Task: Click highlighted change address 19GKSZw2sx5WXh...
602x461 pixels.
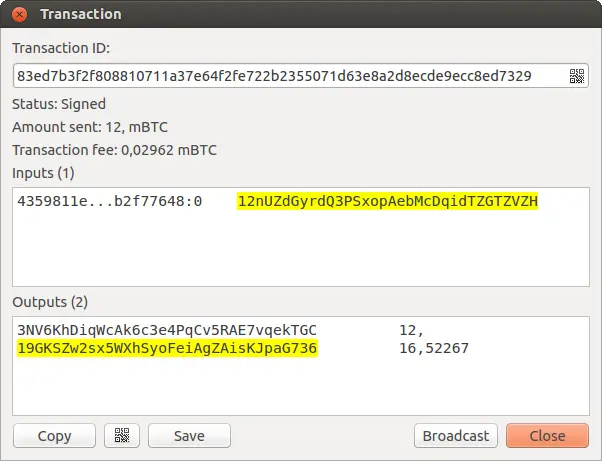Action: [x=167, y=348]
